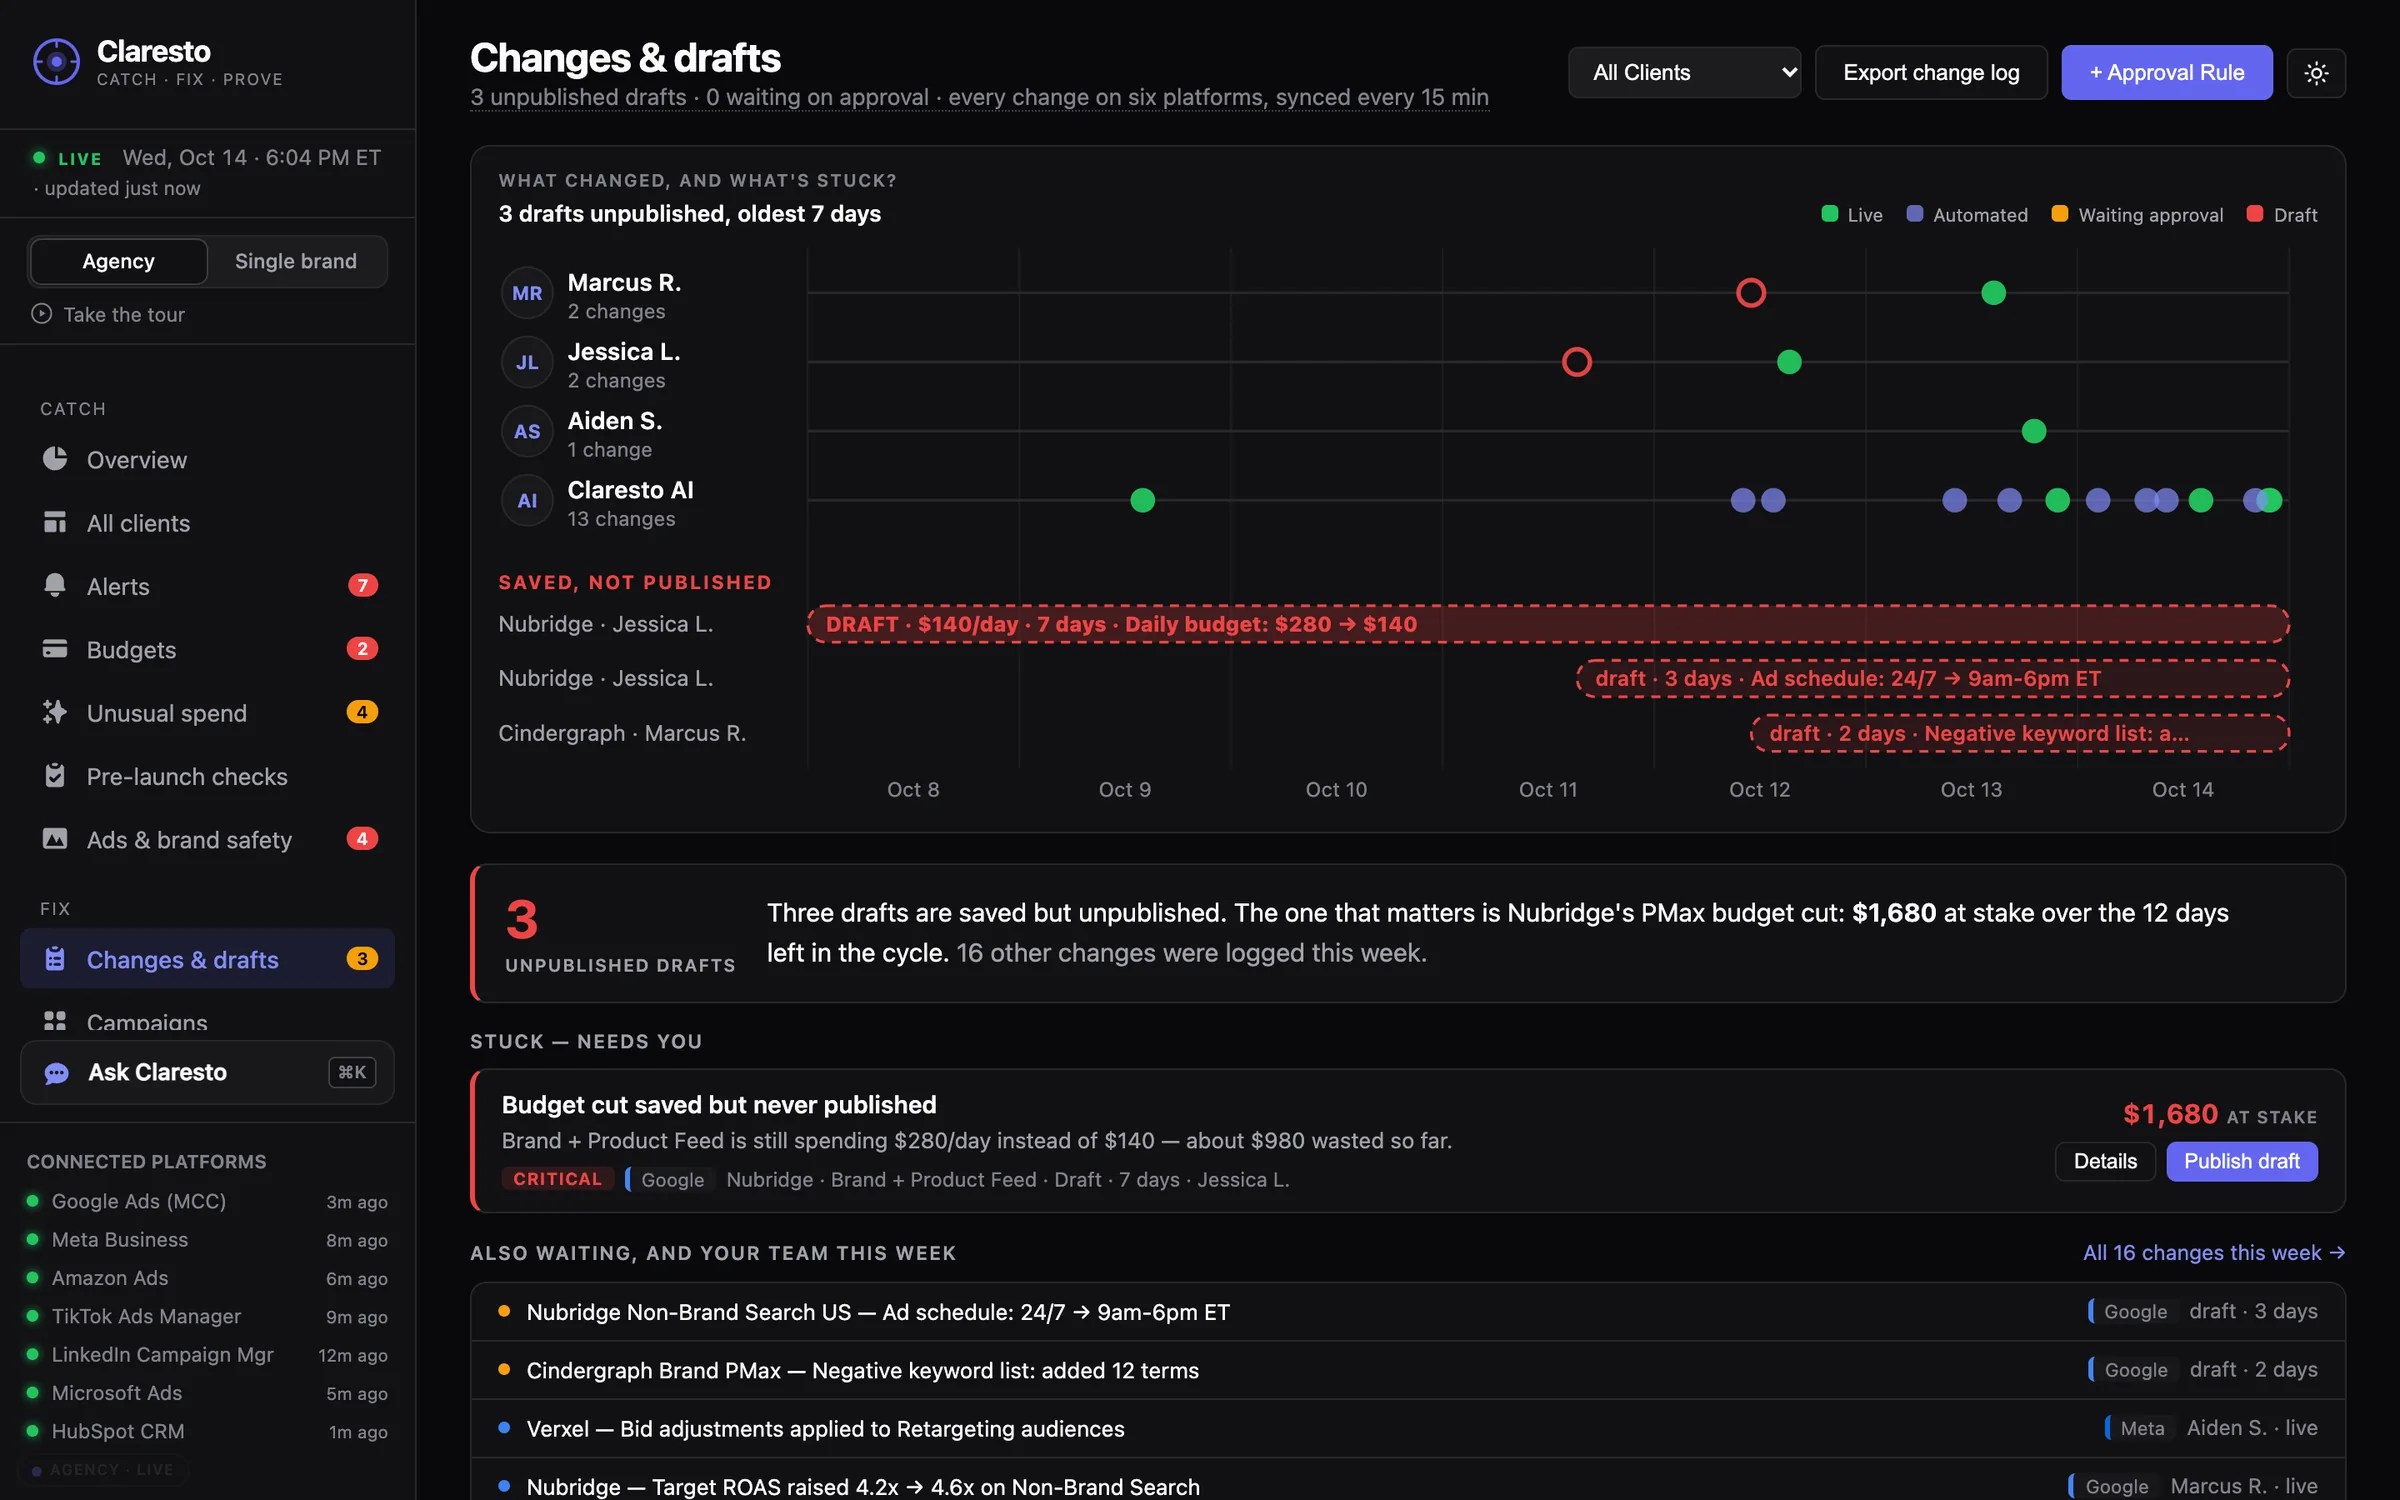Click Marcus R.'s MR avatar
The width and height of the screenshot is (2400, 1500).
[527, 293]
